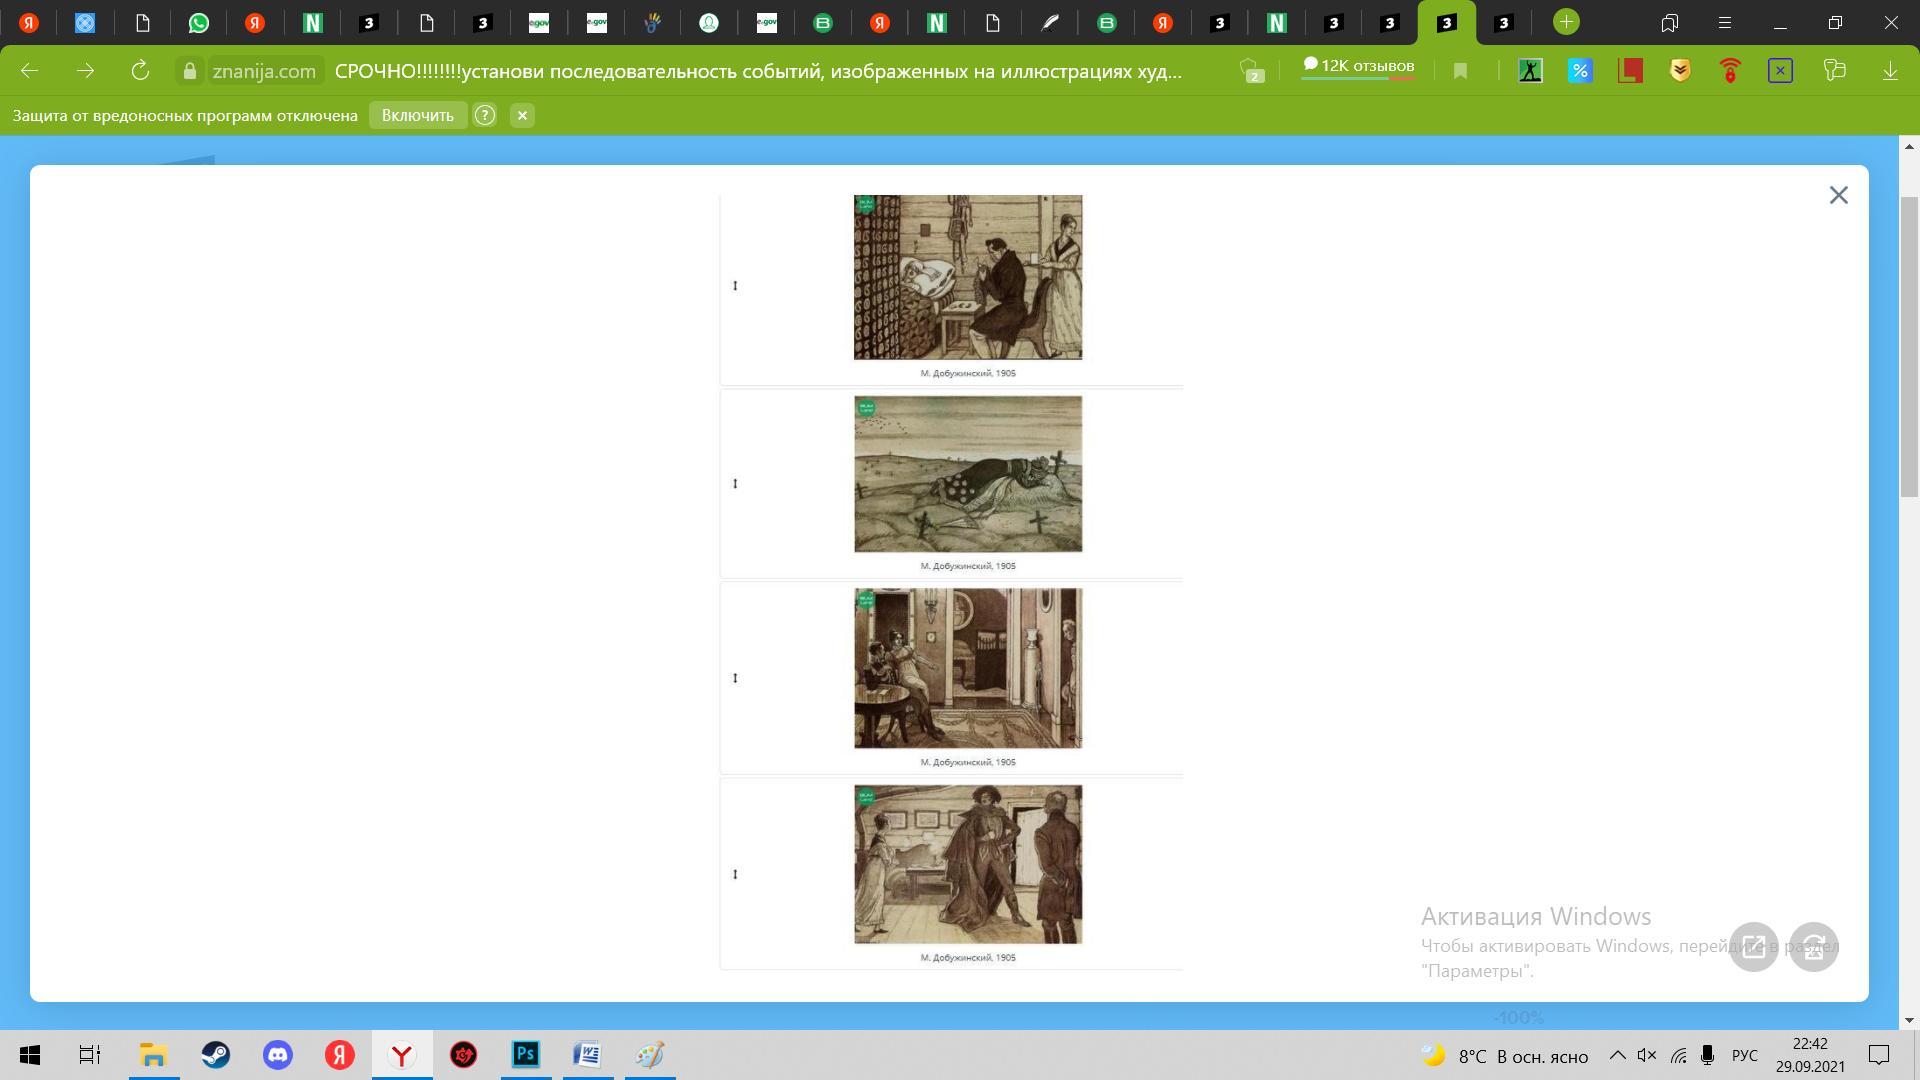Switch to the WhatsApp tab
This screenshot has width=1920, height=1080.
199,22
